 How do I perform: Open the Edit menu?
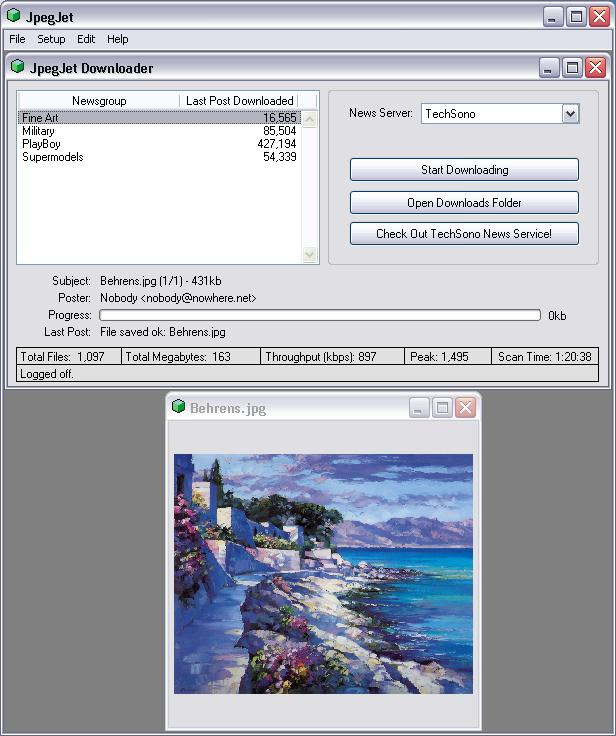[x=86, y=39]
